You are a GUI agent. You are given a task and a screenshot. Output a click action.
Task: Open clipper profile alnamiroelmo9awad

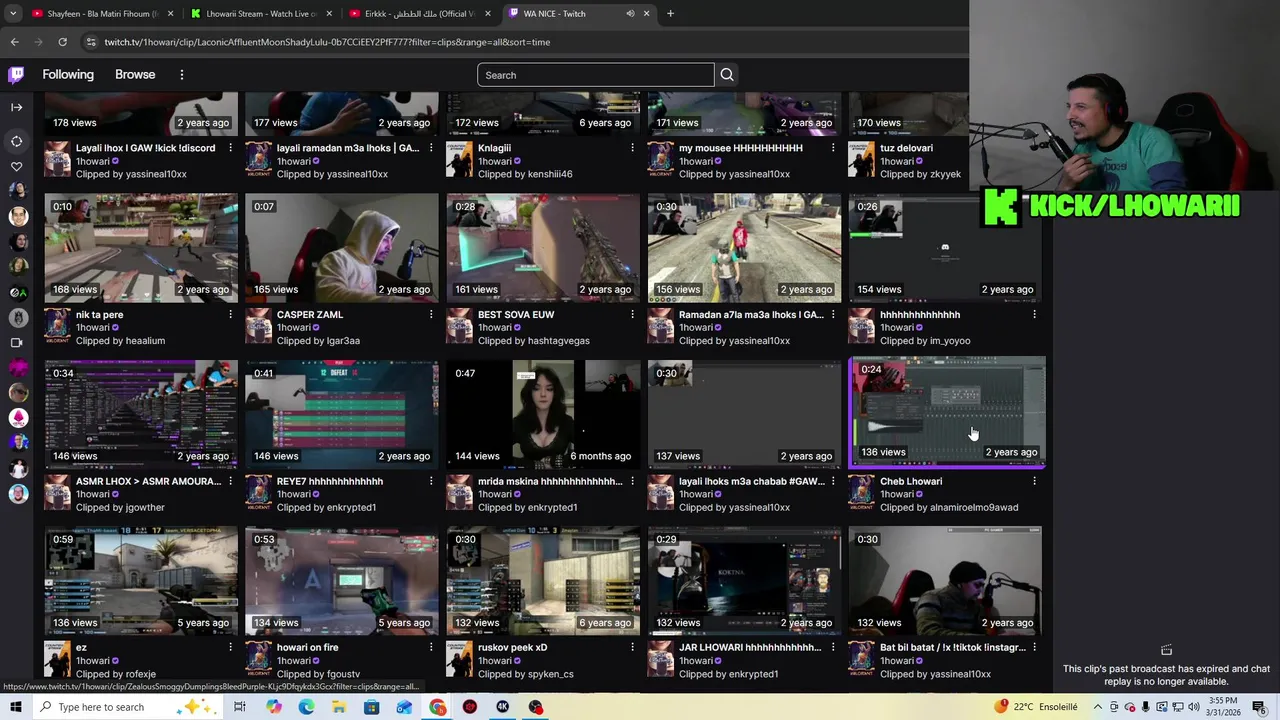(x=974, y=508)
